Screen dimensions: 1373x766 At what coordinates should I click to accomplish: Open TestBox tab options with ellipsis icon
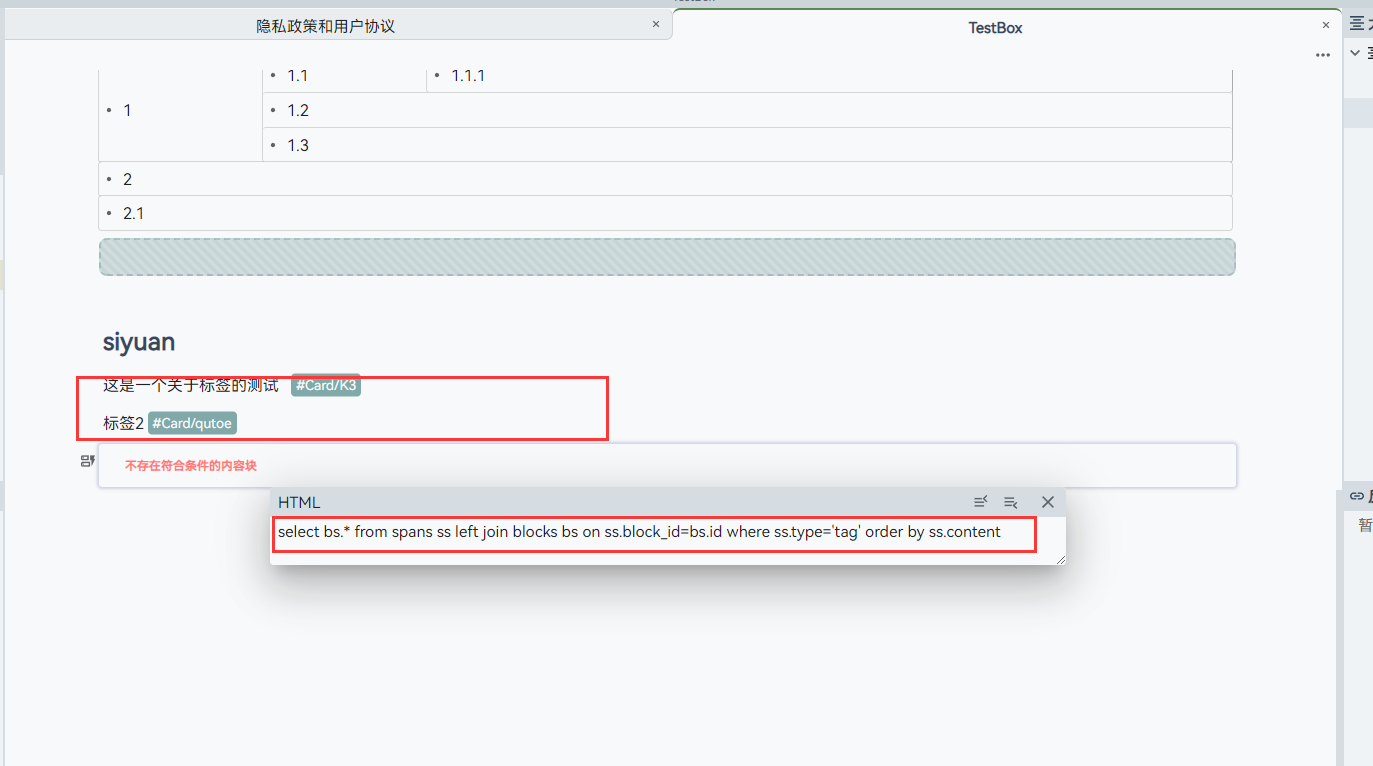click(1322, 54)
